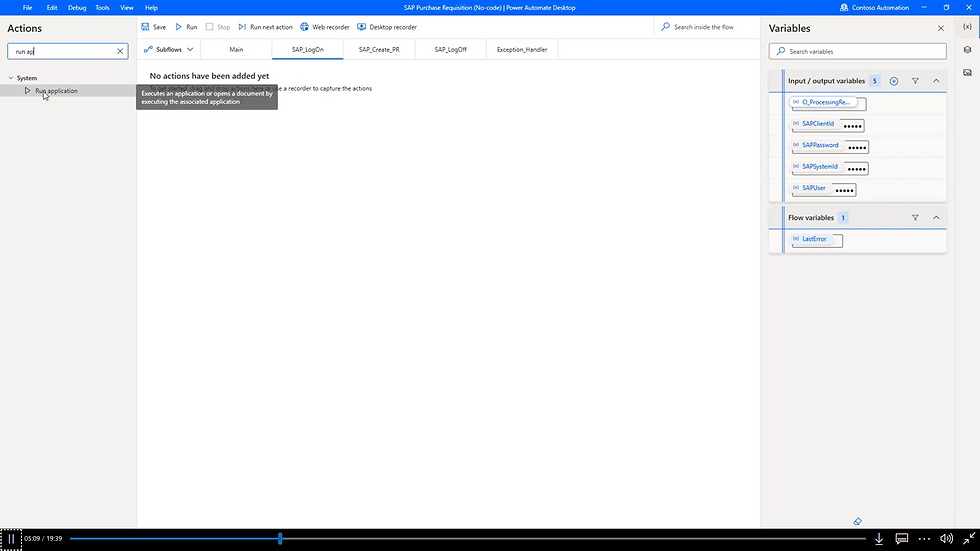Open the File menu

[x=28, y=7]
